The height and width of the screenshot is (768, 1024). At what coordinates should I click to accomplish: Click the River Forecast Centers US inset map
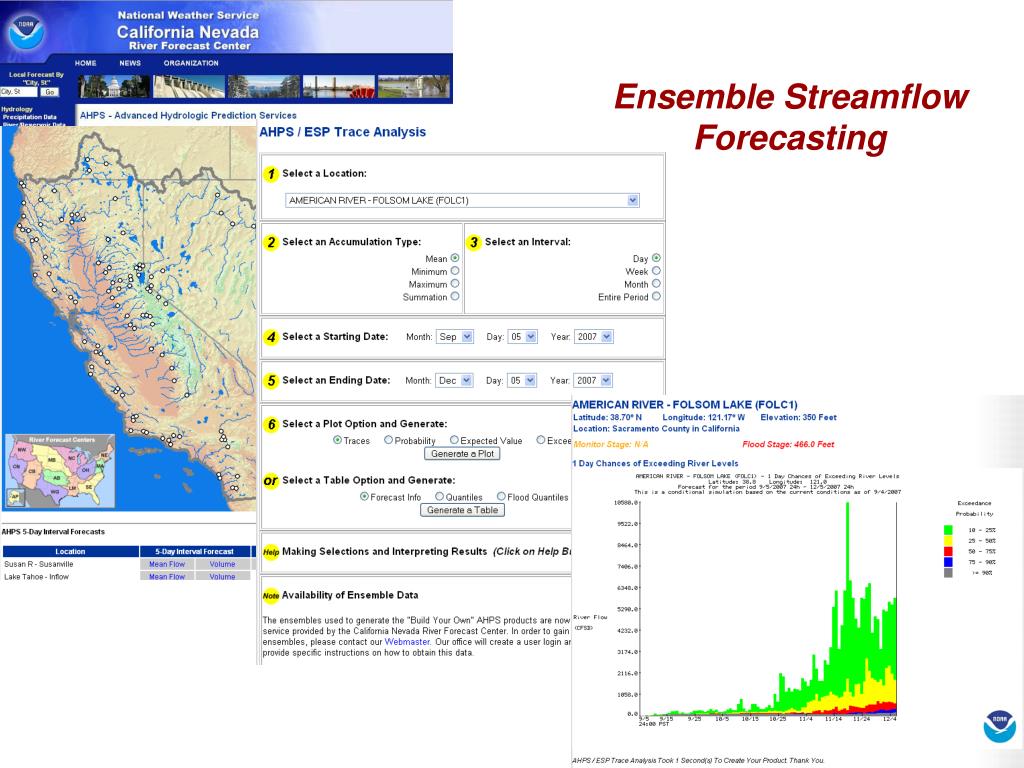click(x=59, y=472)
